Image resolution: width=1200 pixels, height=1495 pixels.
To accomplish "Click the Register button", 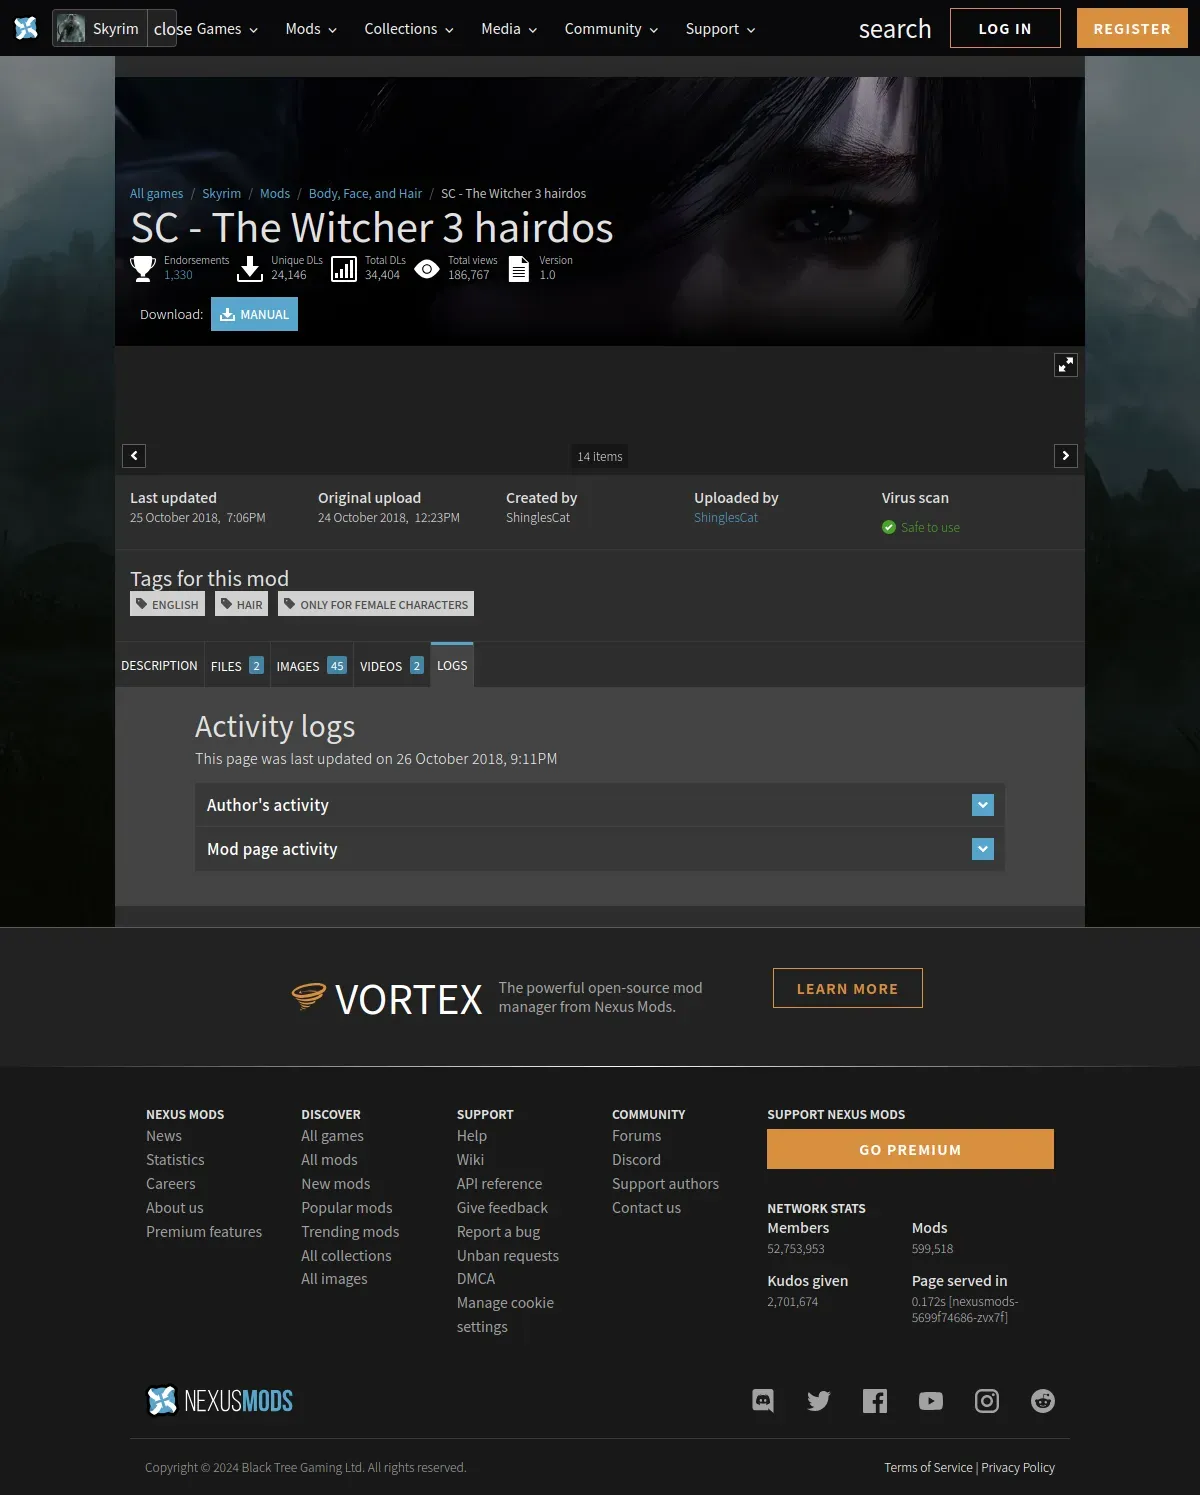I will tap(1132, 28).
